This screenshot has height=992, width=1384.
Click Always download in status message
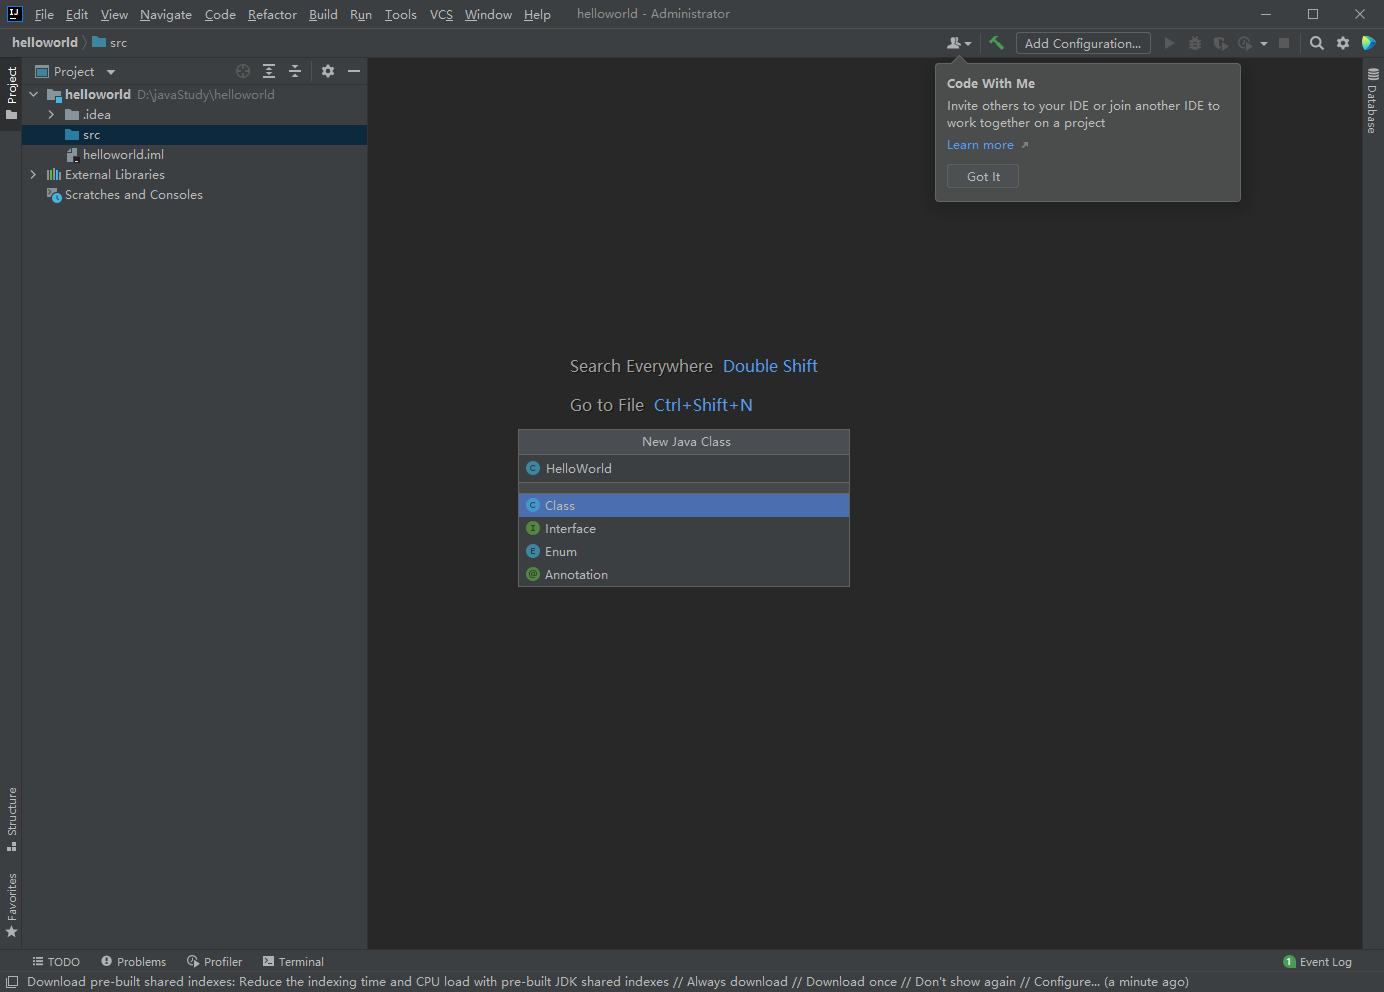(737, 982)
